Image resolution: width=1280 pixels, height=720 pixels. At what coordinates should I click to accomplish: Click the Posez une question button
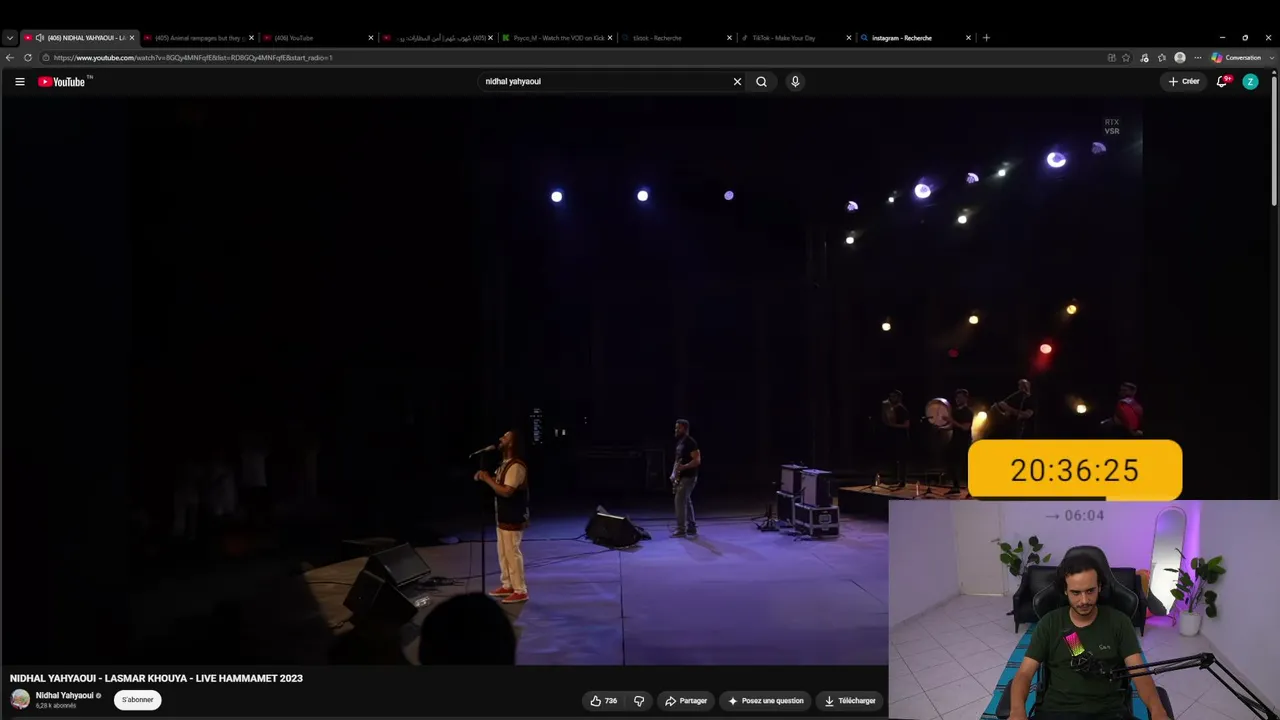[766, 701]
